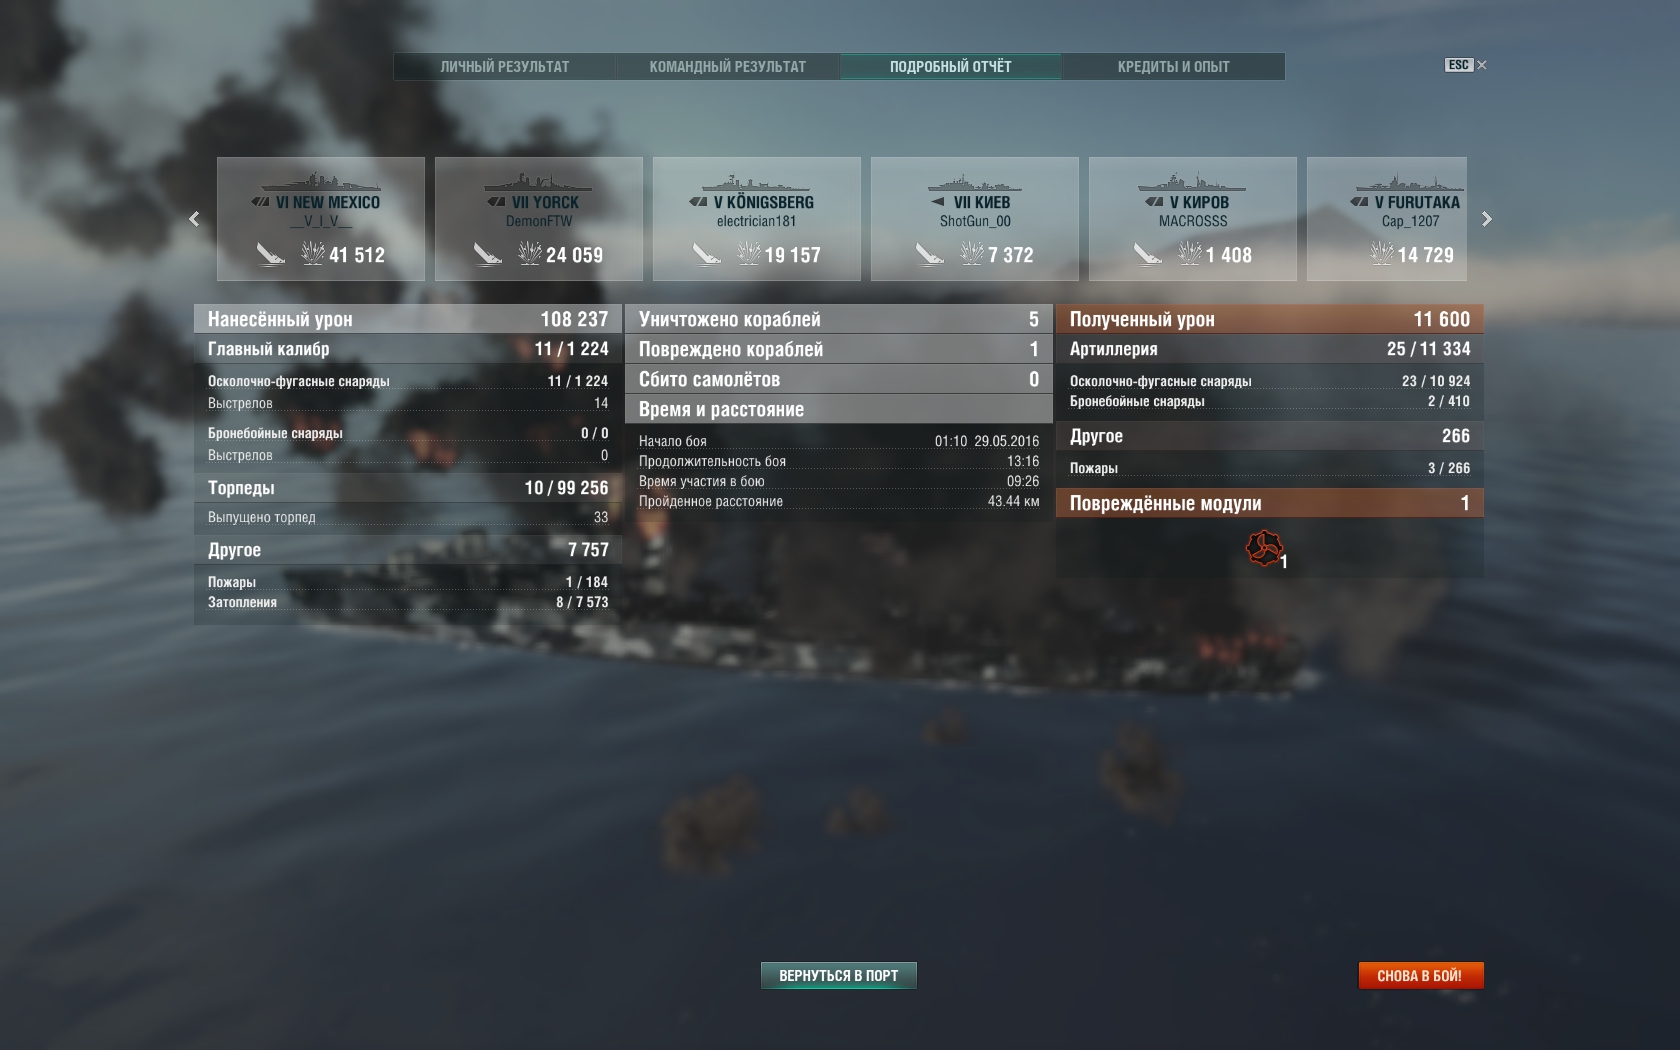Click the damaged engine module icon
This screenshot has height=1050, width=1680.
(x=1264, y=548)
